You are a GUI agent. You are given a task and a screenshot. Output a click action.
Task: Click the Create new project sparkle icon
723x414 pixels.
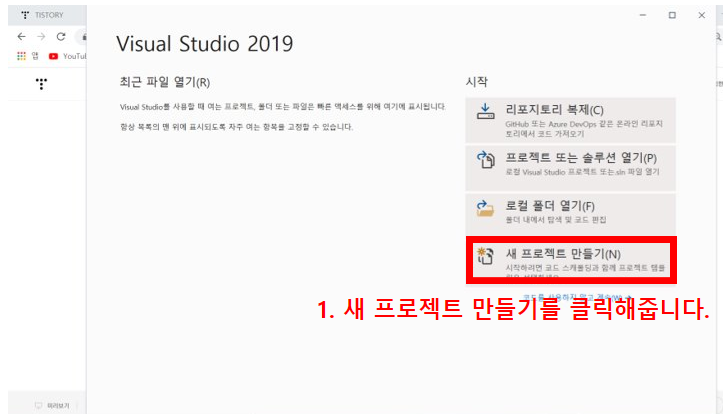coord(485,256)
